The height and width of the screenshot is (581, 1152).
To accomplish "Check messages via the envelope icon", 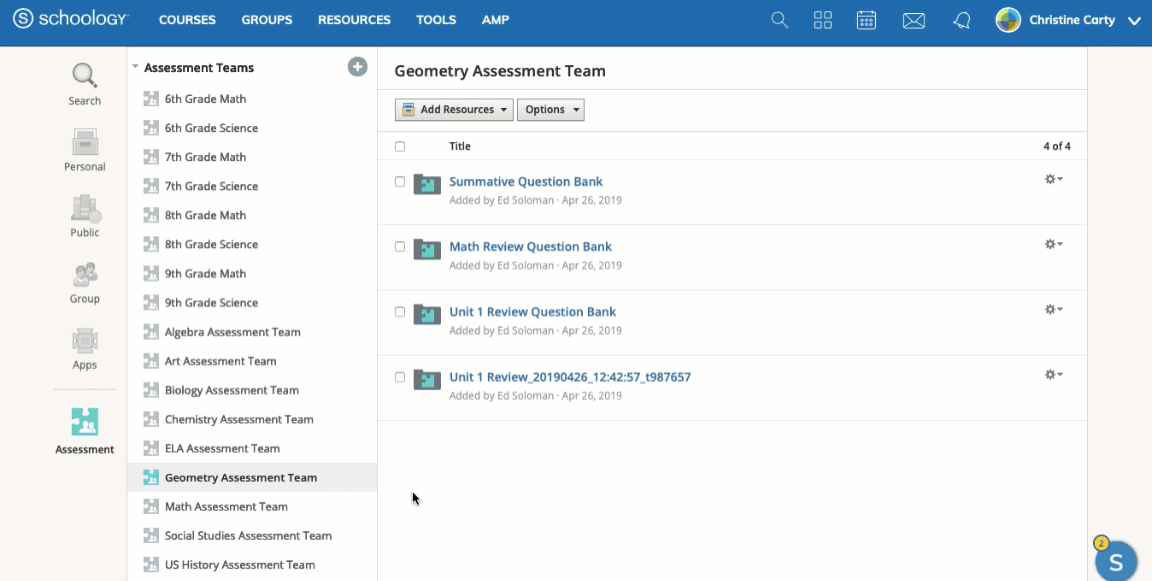I will coord(913,19).
